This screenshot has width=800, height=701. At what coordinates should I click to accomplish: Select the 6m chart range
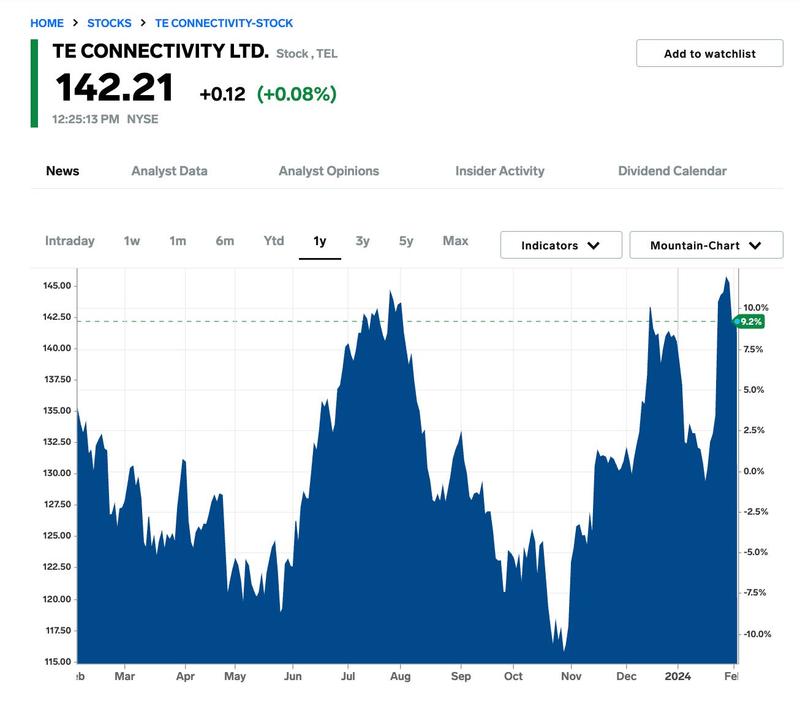224,241
